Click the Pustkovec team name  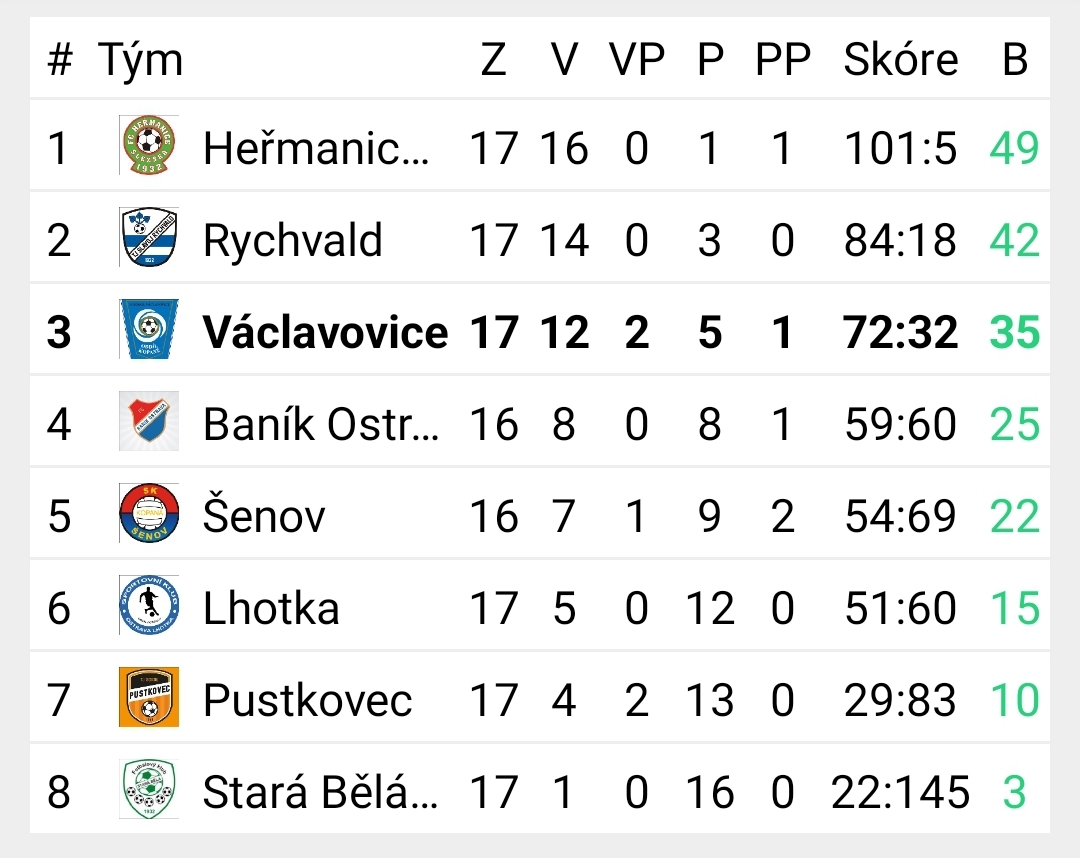point(307,700)
